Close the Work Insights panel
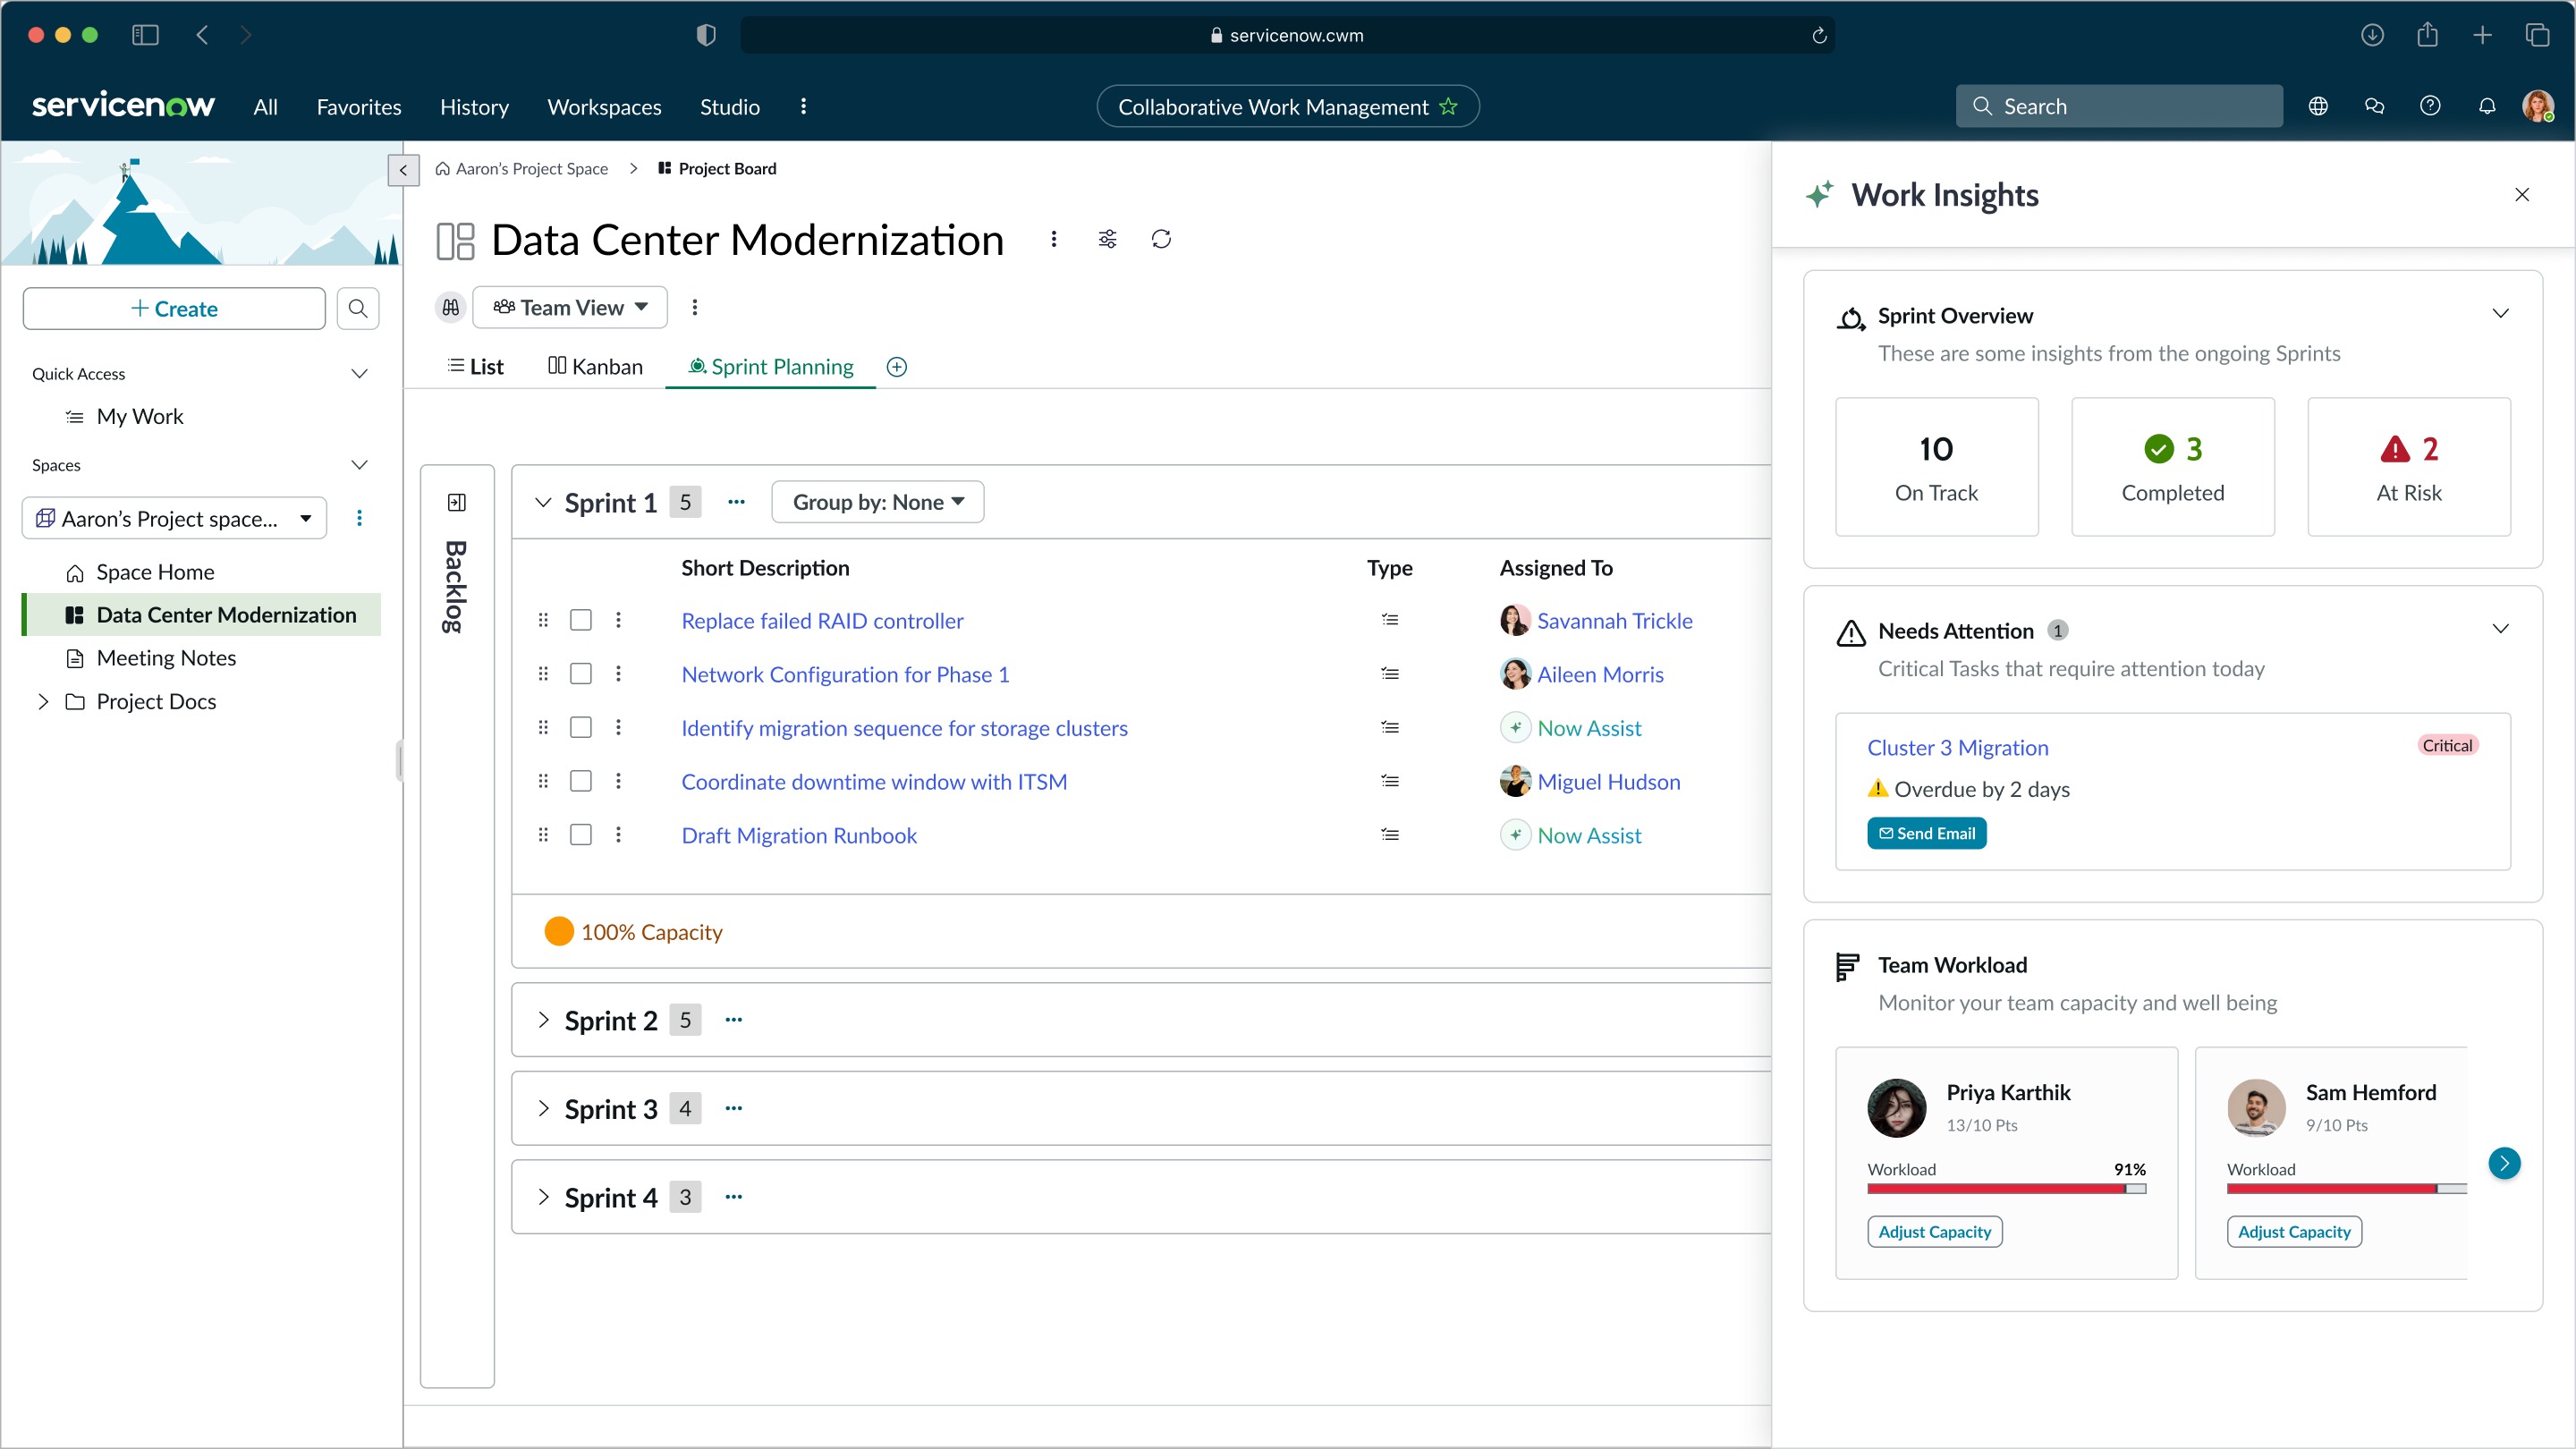2576x1449 pixels. coord(2522,195)
